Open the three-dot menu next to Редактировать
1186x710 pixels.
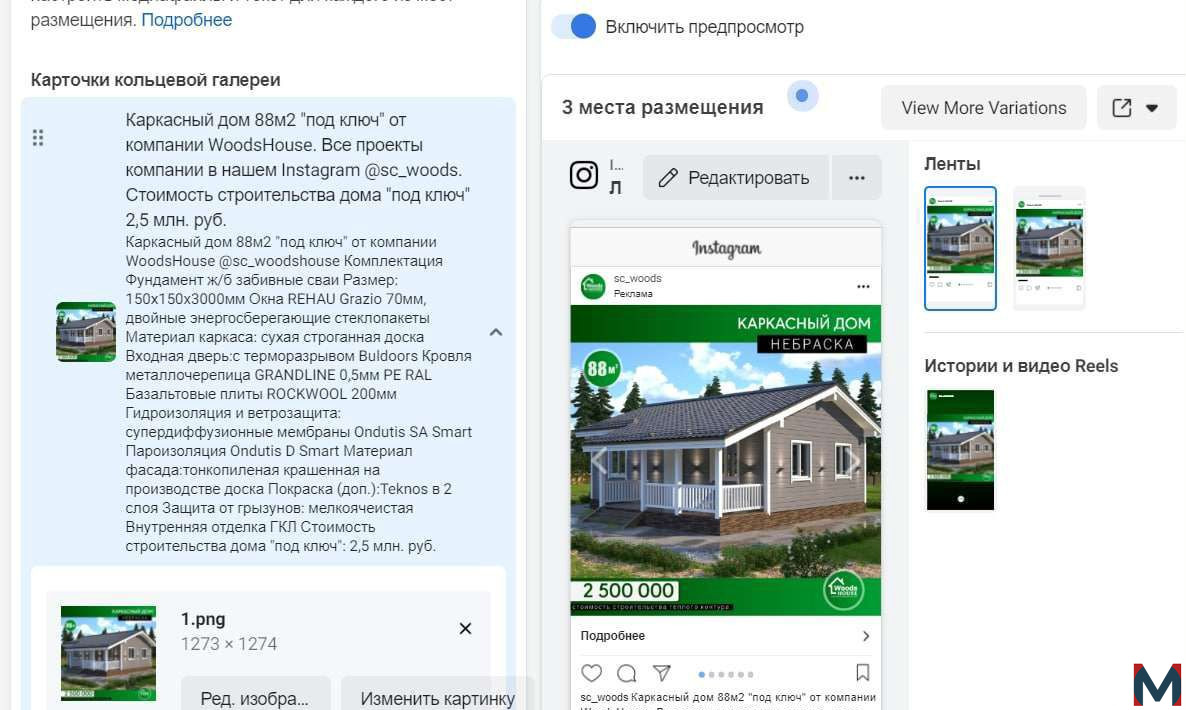point(856,178)
